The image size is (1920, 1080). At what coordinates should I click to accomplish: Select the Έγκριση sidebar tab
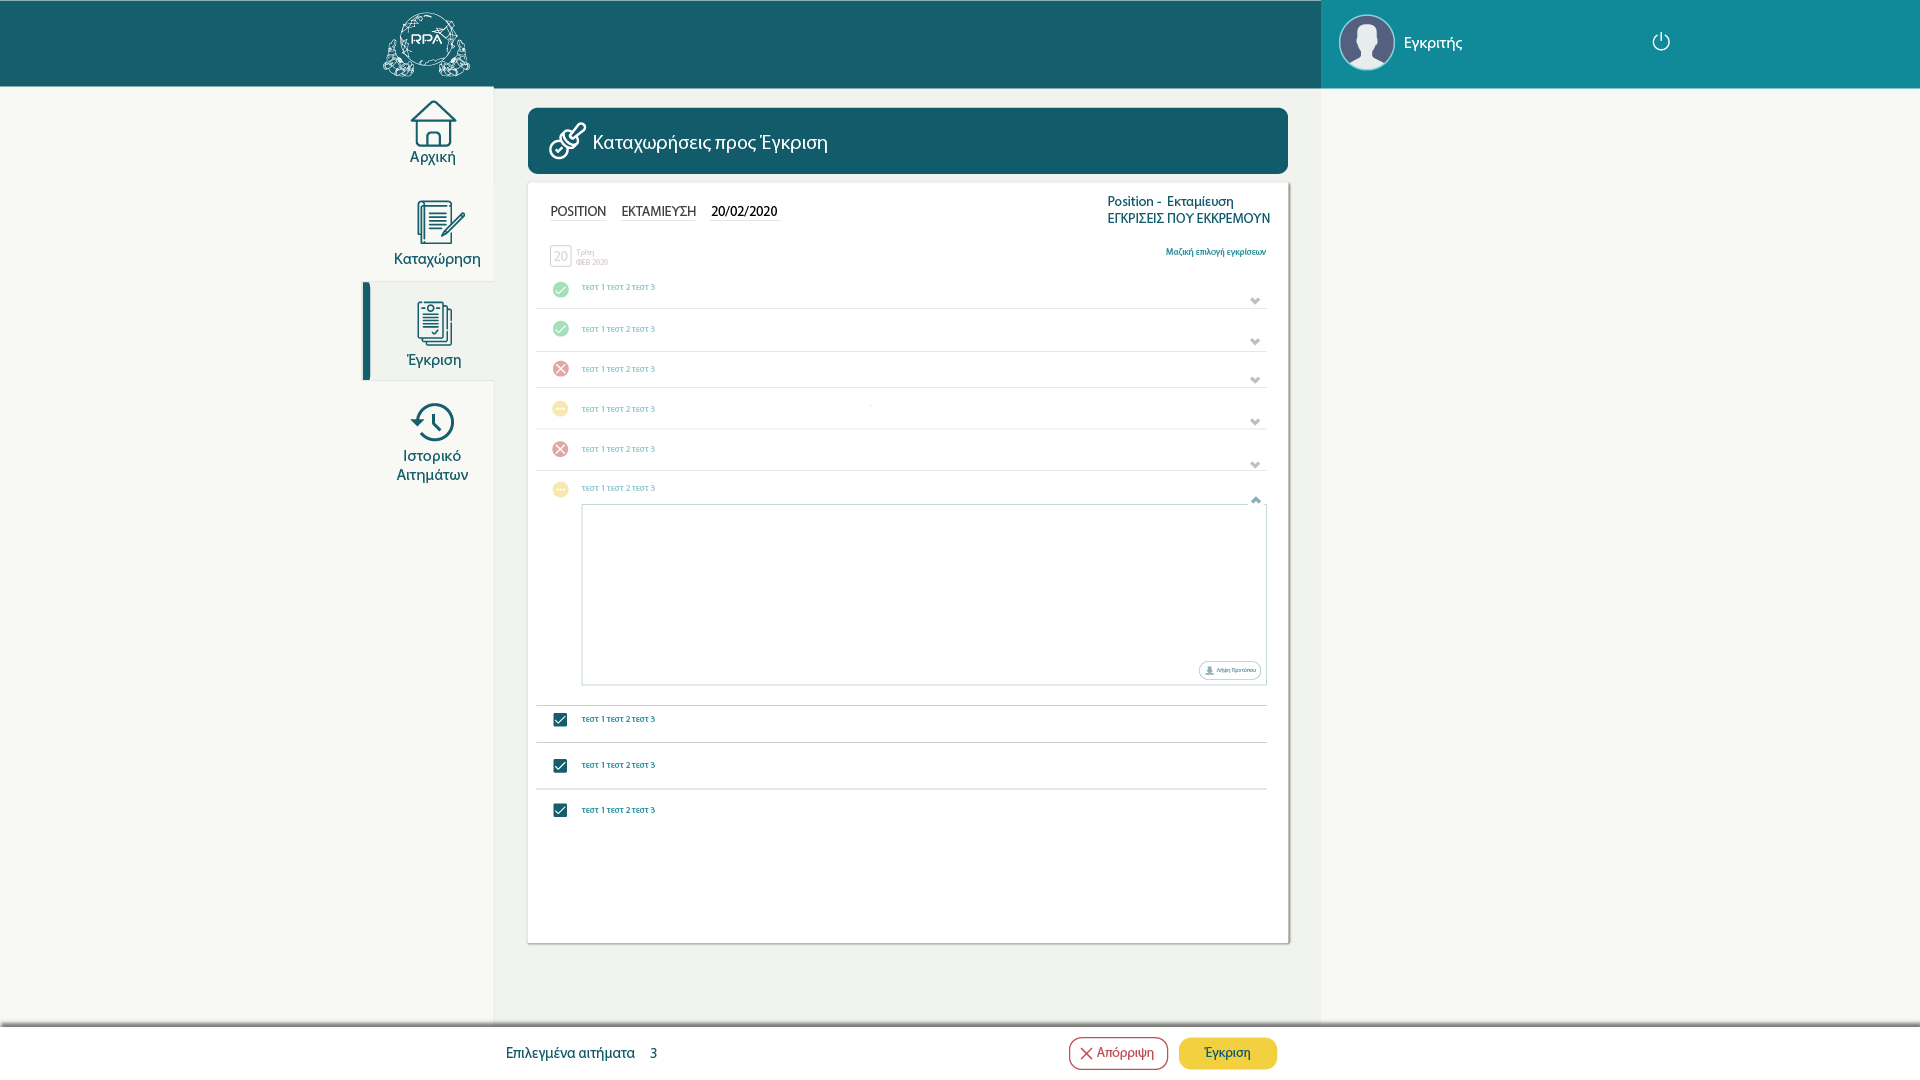pos(433,332)
